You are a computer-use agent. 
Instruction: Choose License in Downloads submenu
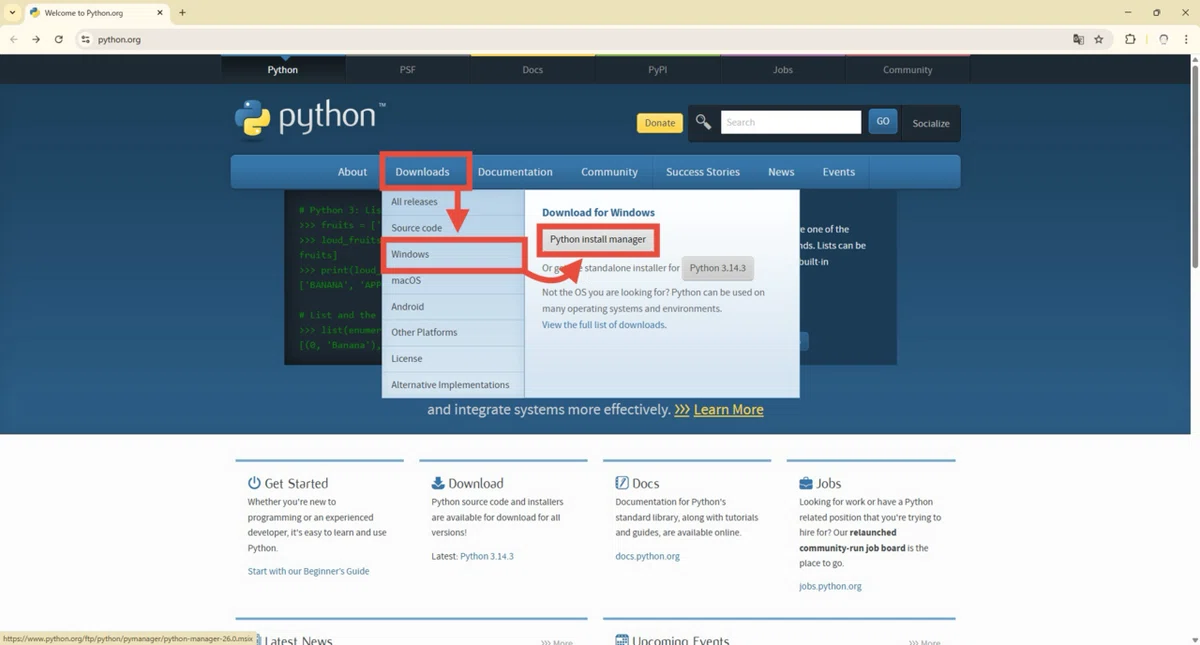coord(453,358)
